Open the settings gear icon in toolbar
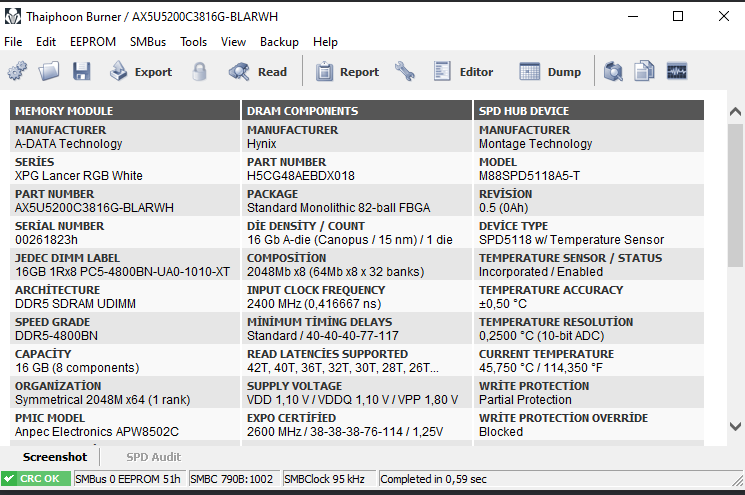The height and width of the screenshot is (495, 745). pyautogui.click(x=17, y=72)
